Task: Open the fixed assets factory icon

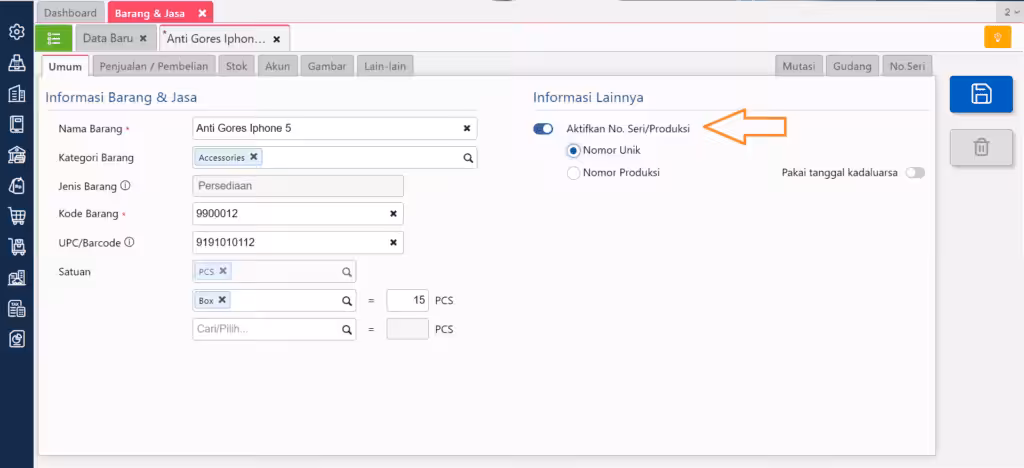Action: click(x=17, y=277)
